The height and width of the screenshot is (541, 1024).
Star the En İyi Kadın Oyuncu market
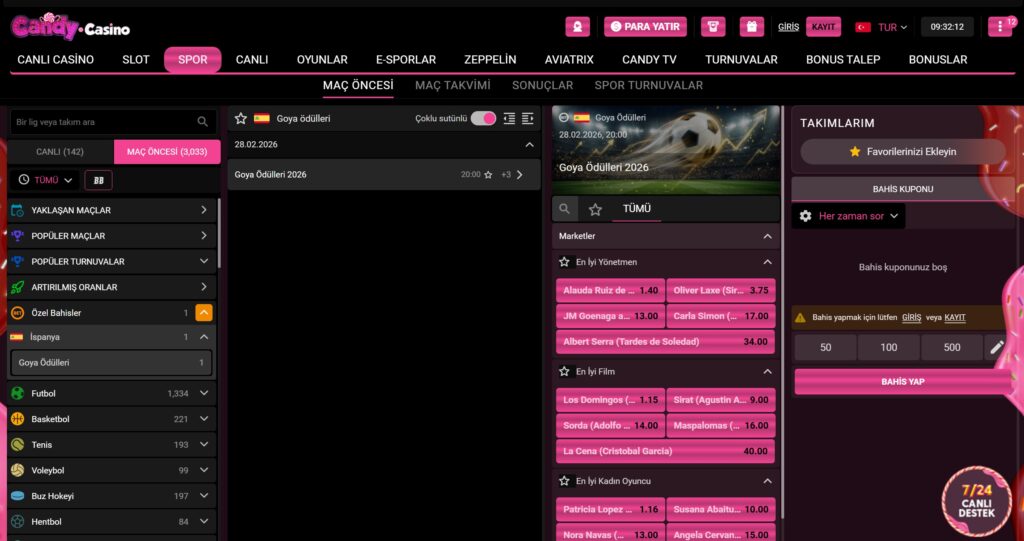point(564,481)
